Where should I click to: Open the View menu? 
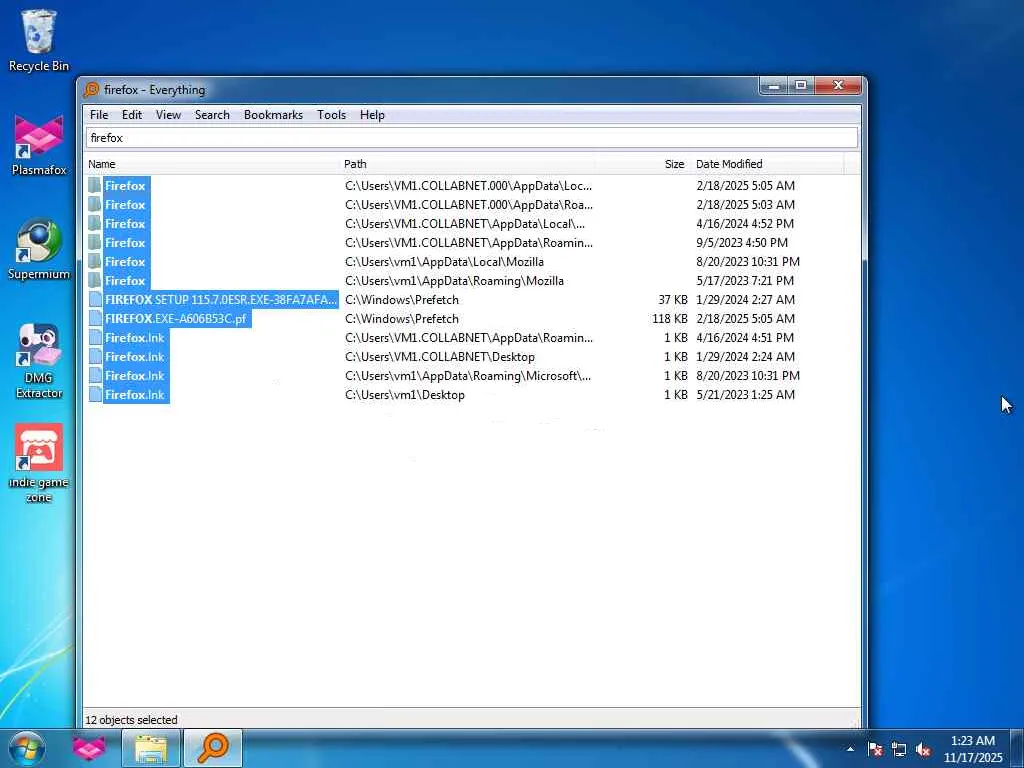168,115
